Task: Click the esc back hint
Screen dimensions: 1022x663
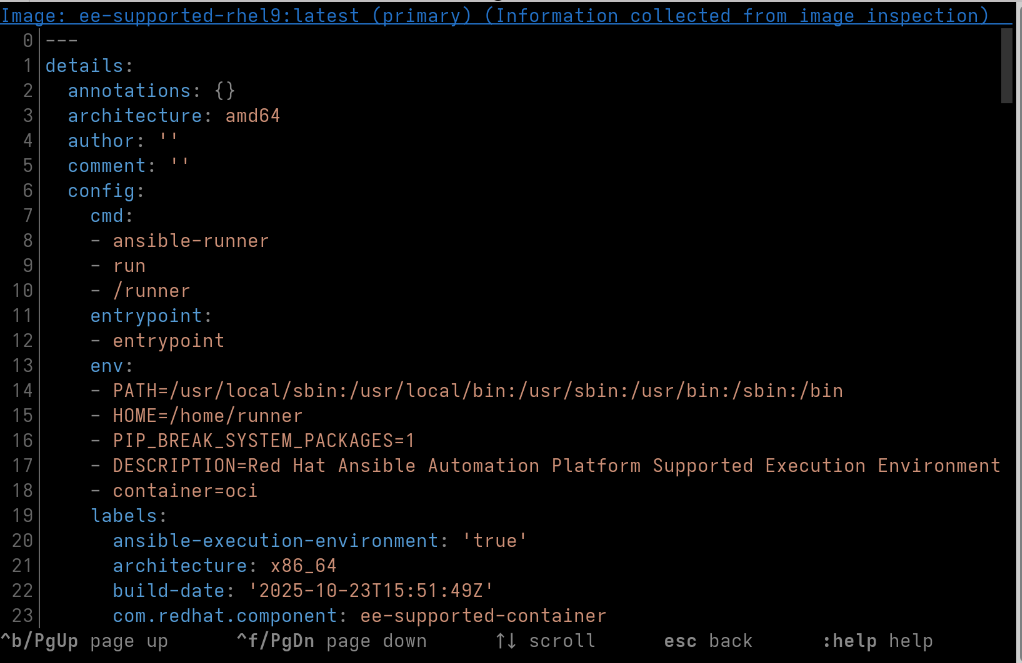Action: coord(708,641)
